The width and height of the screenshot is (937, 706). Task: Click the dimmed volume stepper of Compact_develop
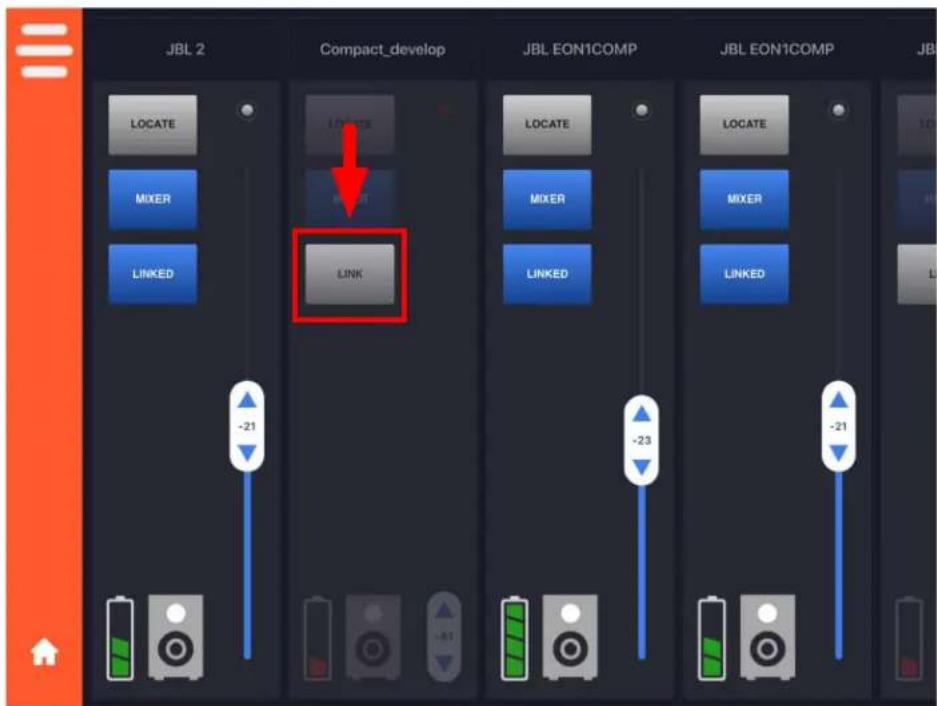pyautogui.click(x=444, y=637)
